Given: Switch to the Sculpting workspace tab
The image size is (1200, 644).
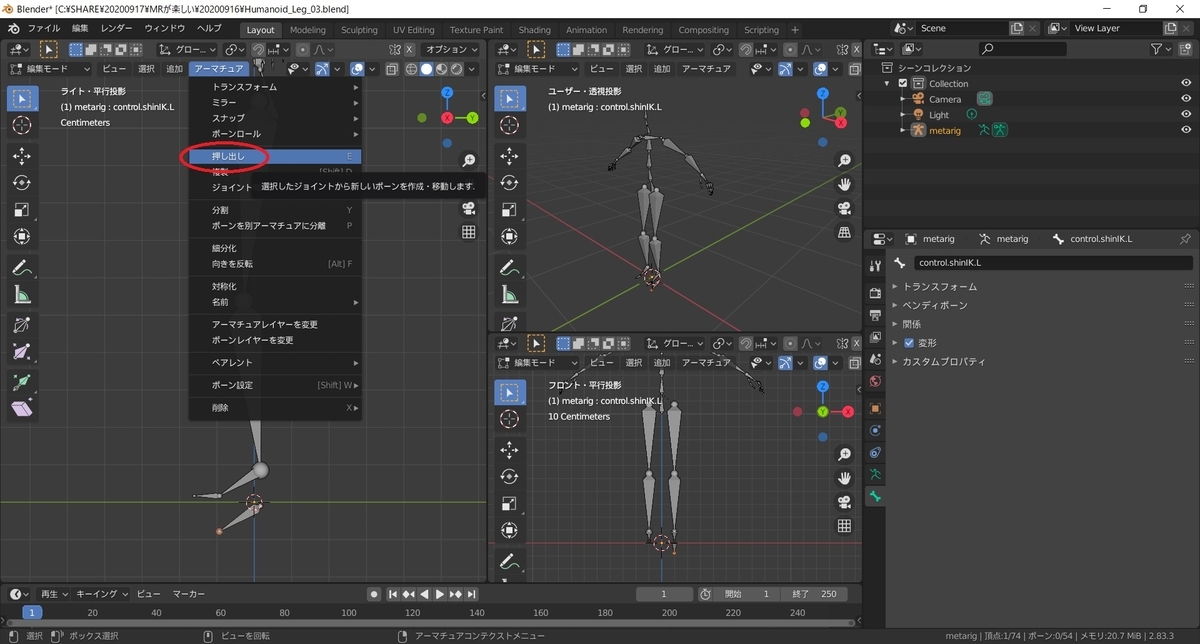Looking at the screenshot, I should pos(359,30).
